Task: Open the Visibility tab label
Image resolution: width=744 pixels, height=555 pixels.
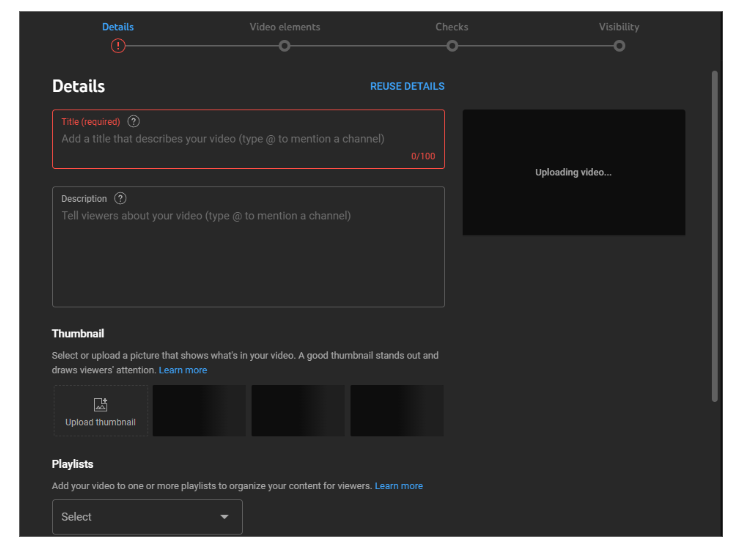Action: (619, 27)
